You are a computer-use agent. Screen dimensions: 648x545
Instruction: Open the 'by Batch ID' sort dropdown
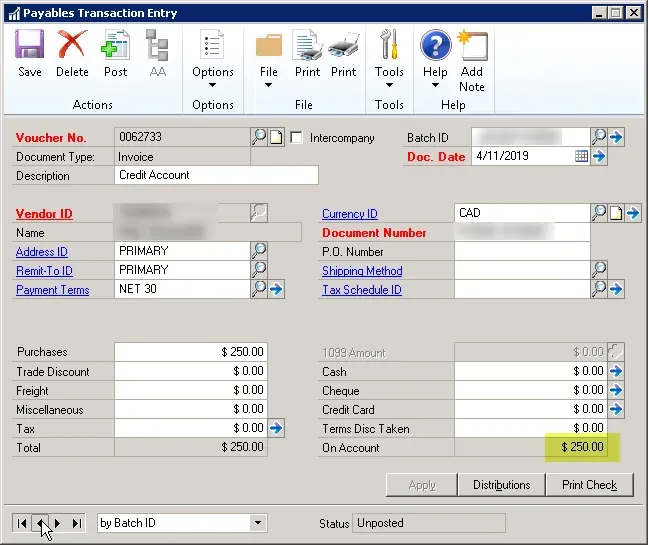[258, 523]
